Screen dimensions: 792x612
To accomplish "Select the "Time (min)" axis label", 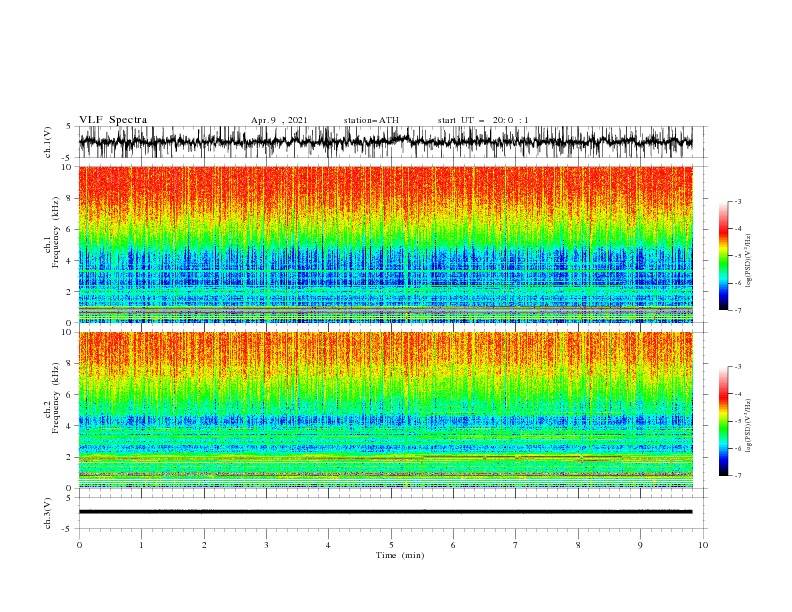I will pyautogui.click(x=400, y=555).
